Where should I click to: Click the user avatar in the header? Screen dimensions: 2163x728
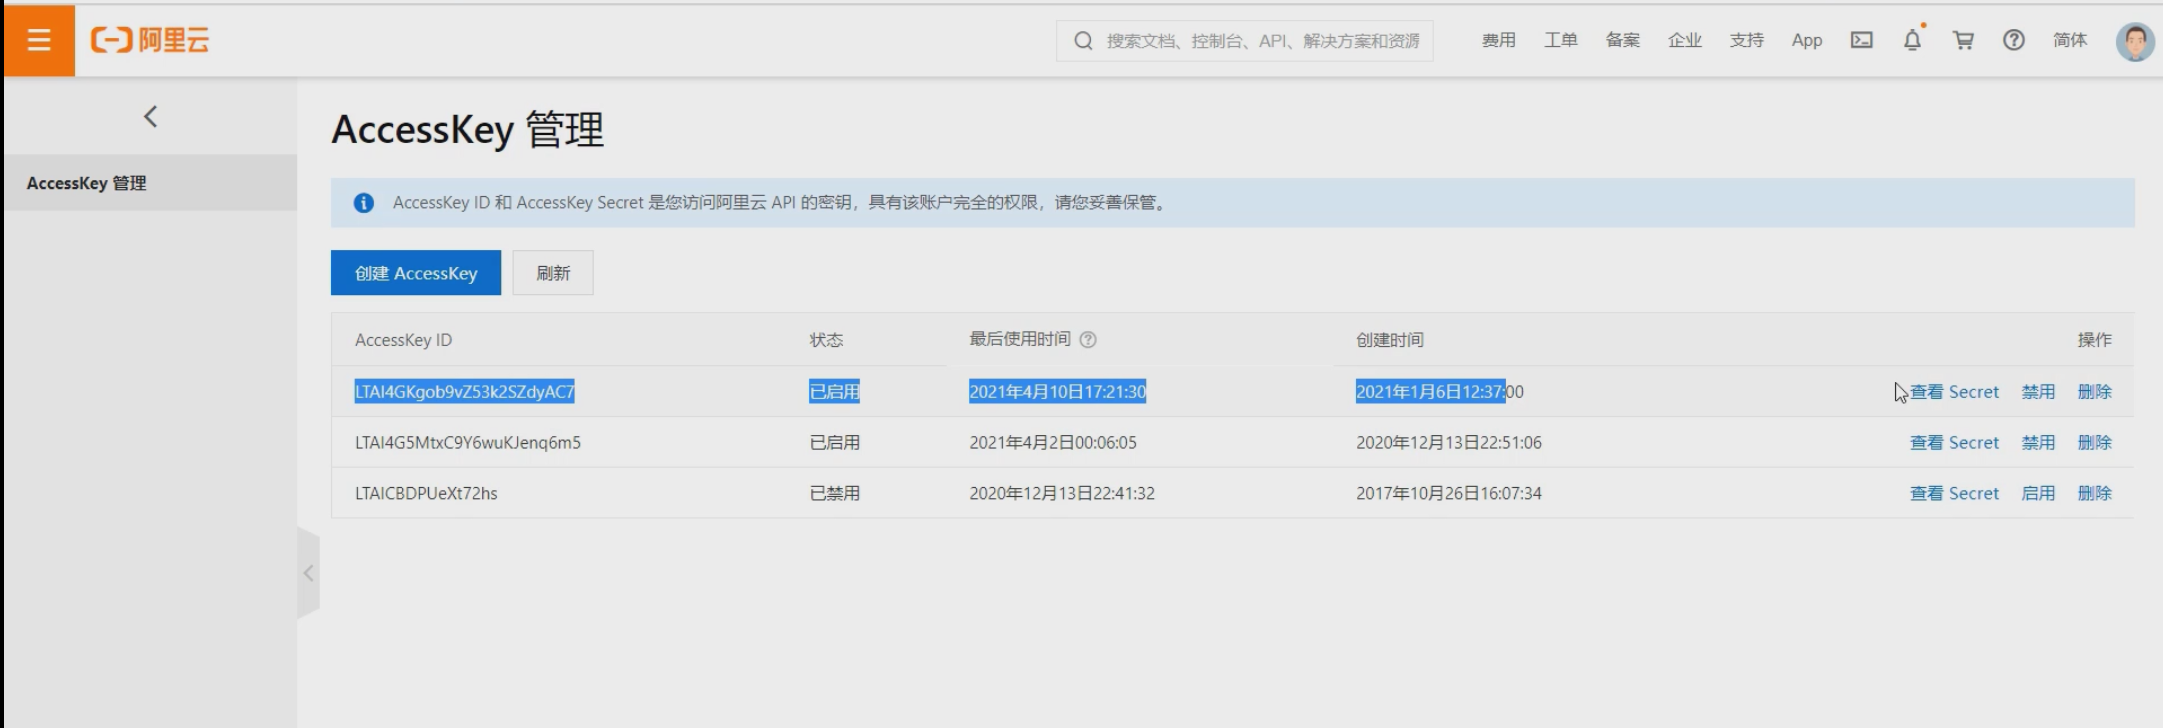point(2134,41)
